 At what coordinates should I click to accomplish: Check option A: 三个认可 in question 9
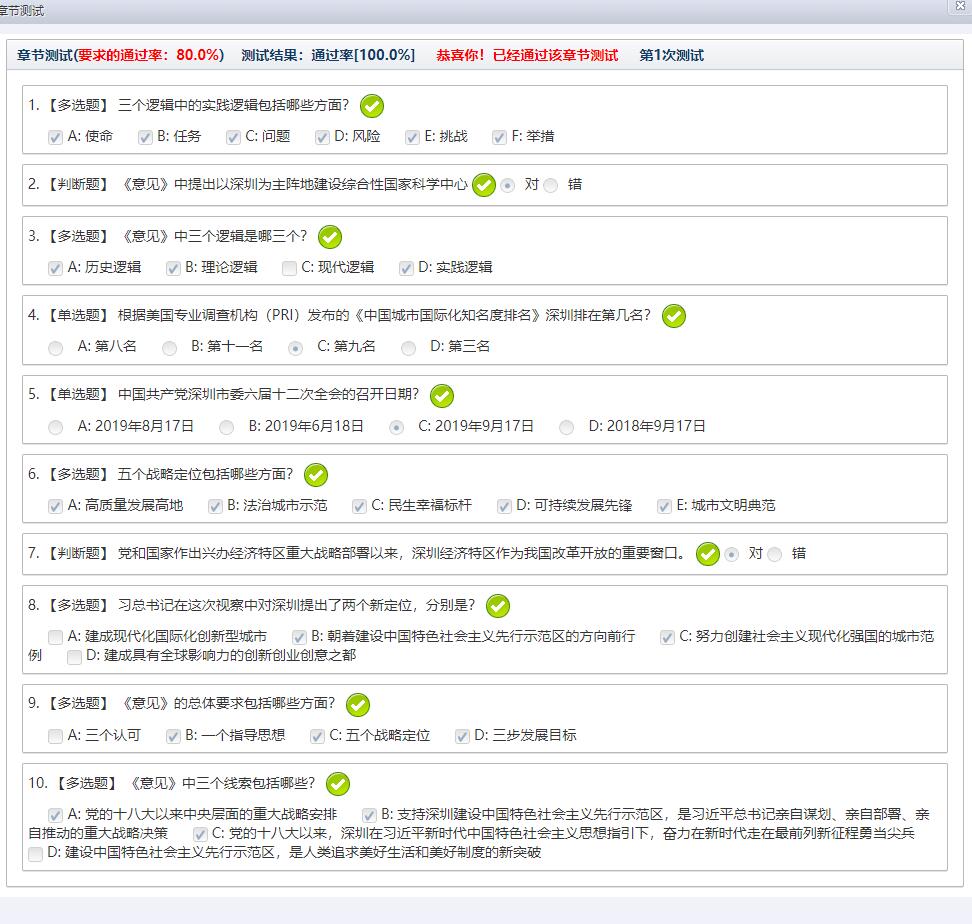(x=55, y=736)
